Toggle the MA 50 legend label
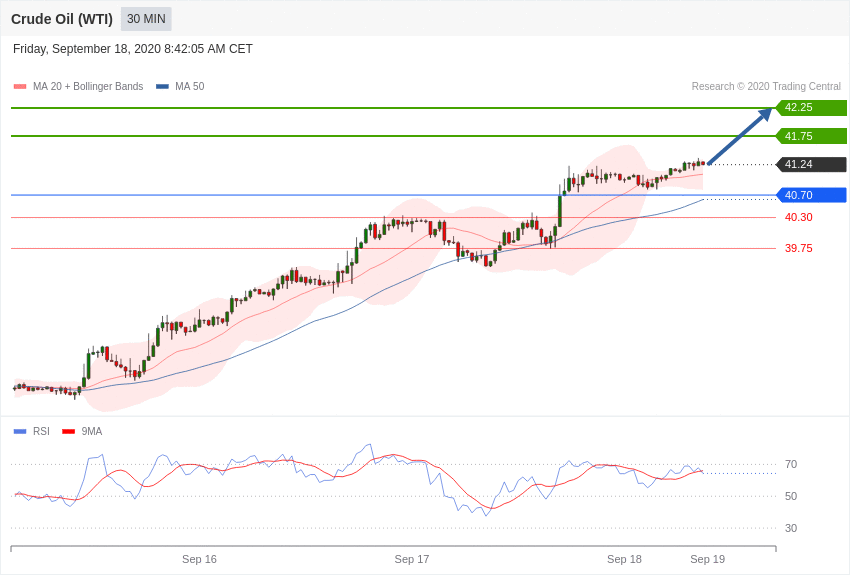850x576 pixels. [190, 87]
